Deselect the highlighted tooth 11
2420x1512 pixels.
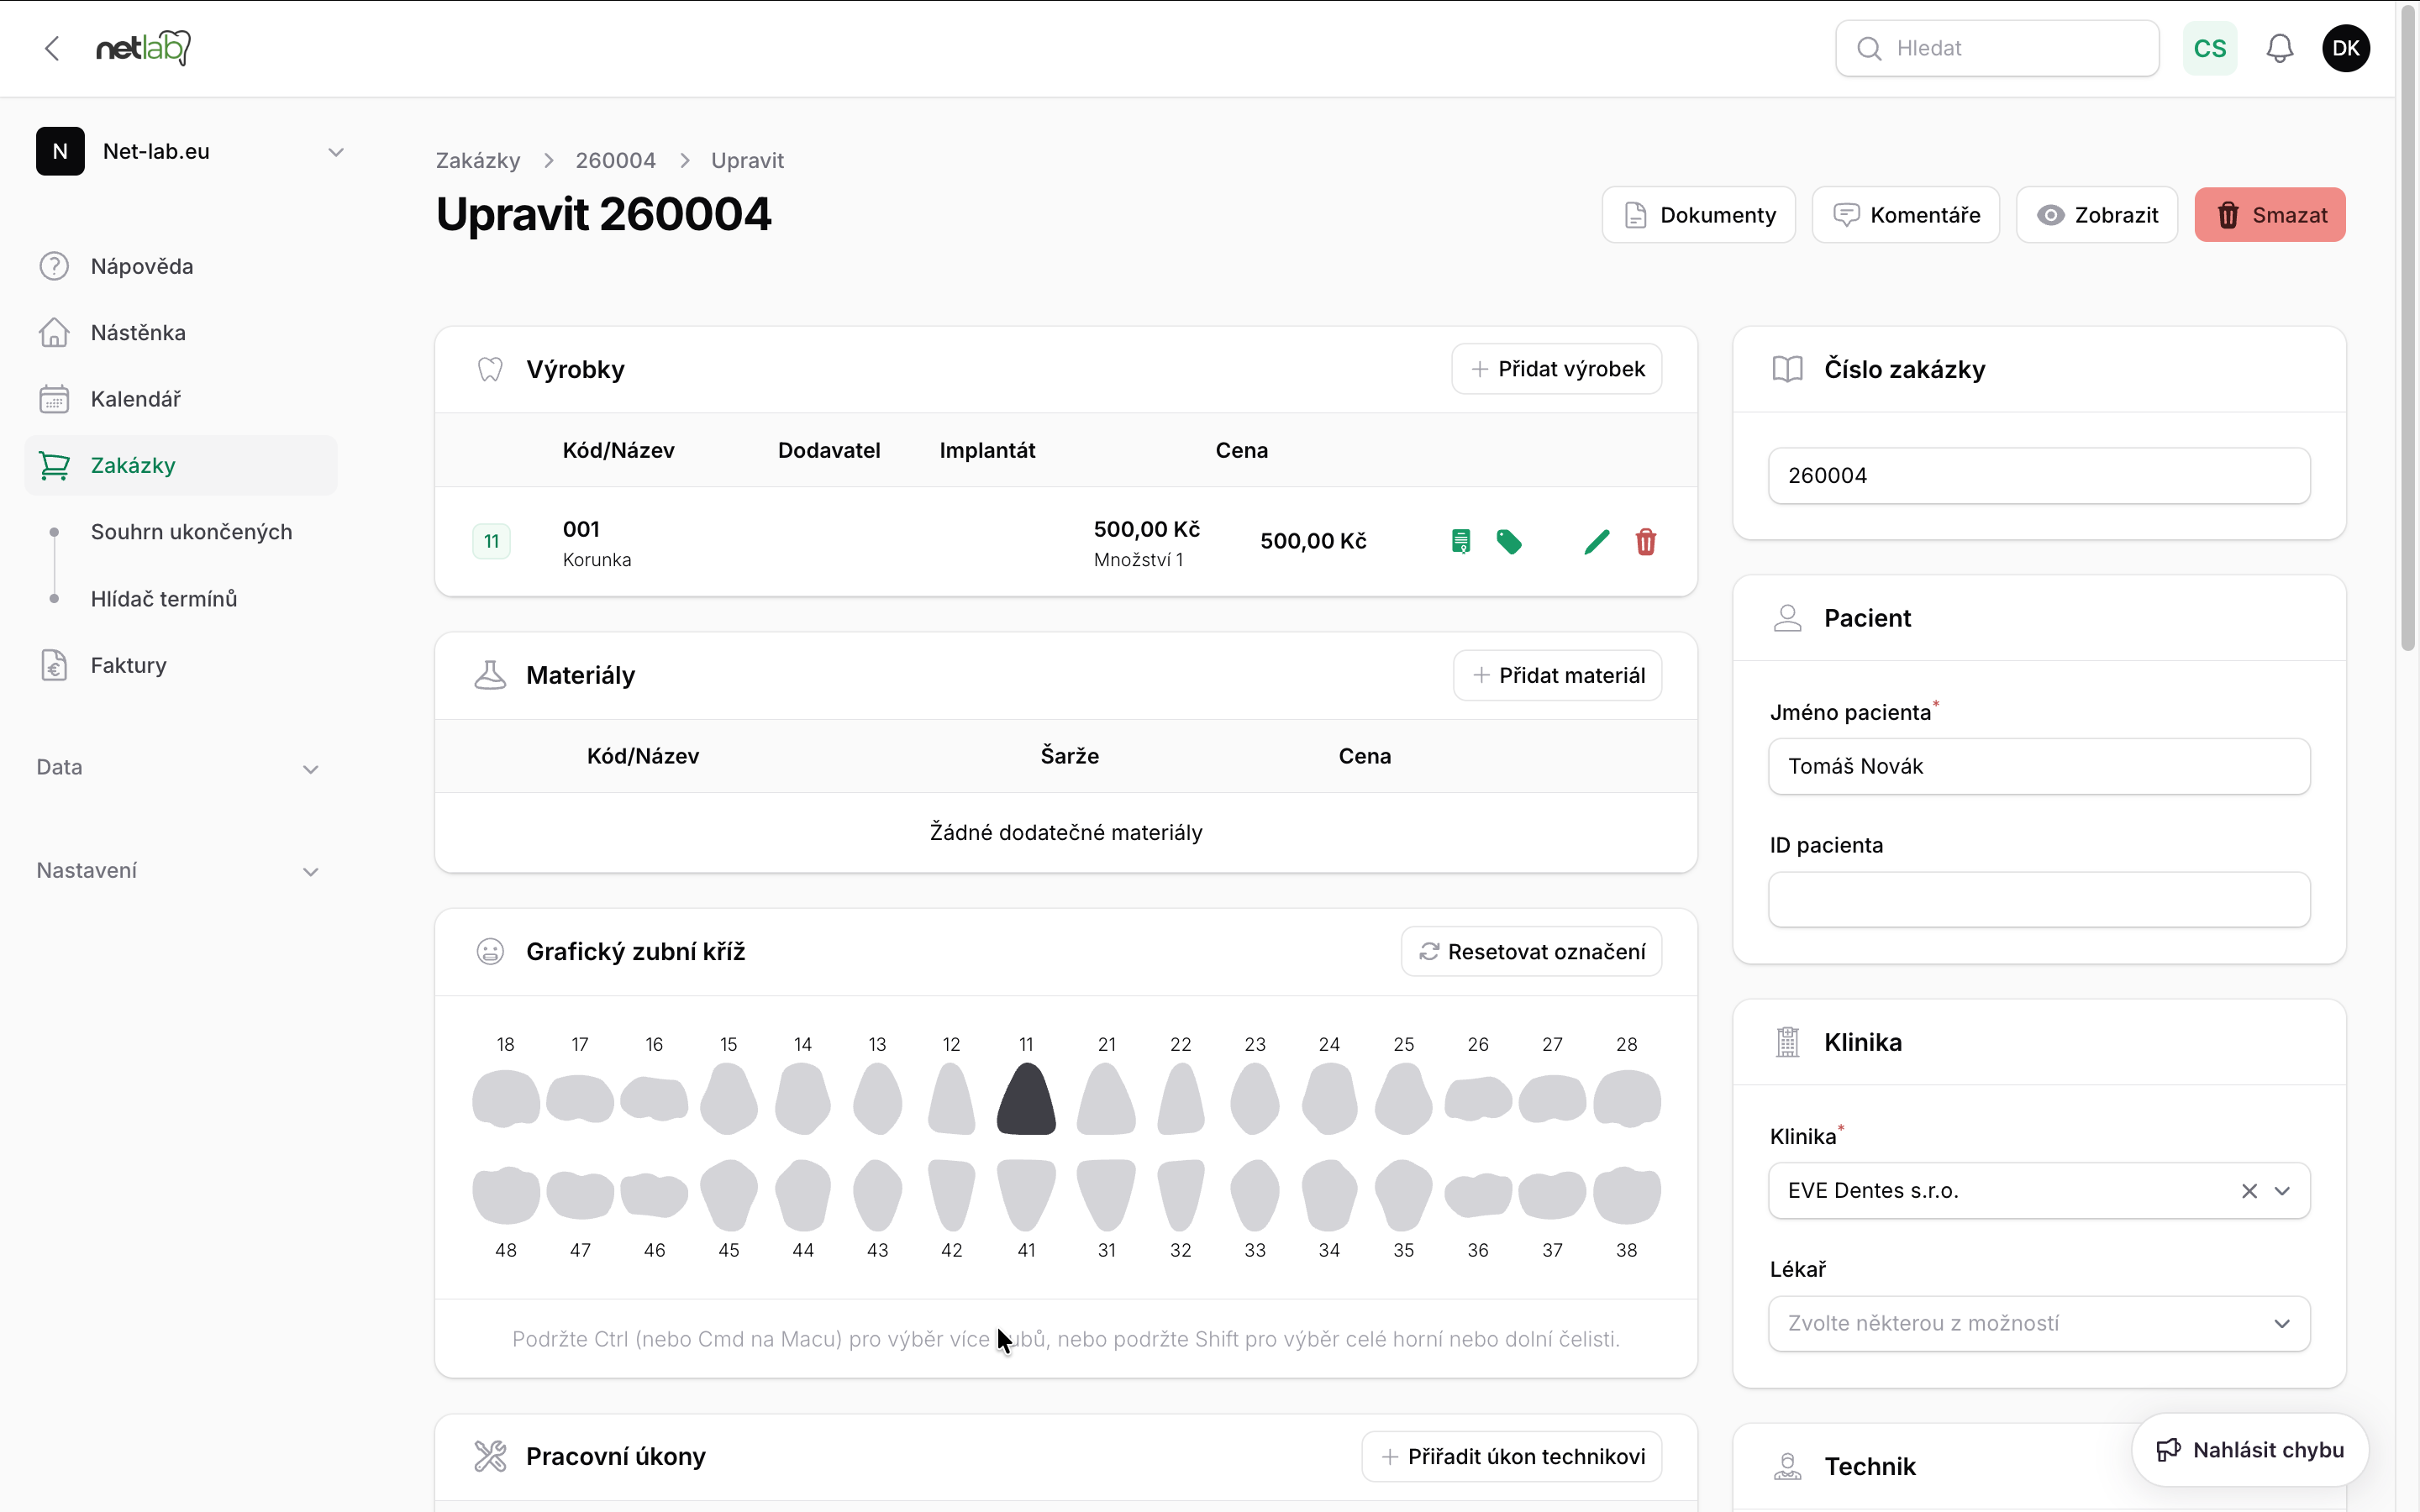[x=1026, y=1098]
